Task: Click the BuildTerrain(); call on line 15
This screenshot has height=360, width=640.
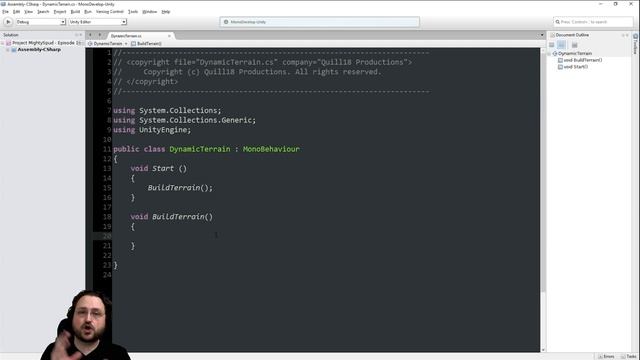Action: pos(180,188)
